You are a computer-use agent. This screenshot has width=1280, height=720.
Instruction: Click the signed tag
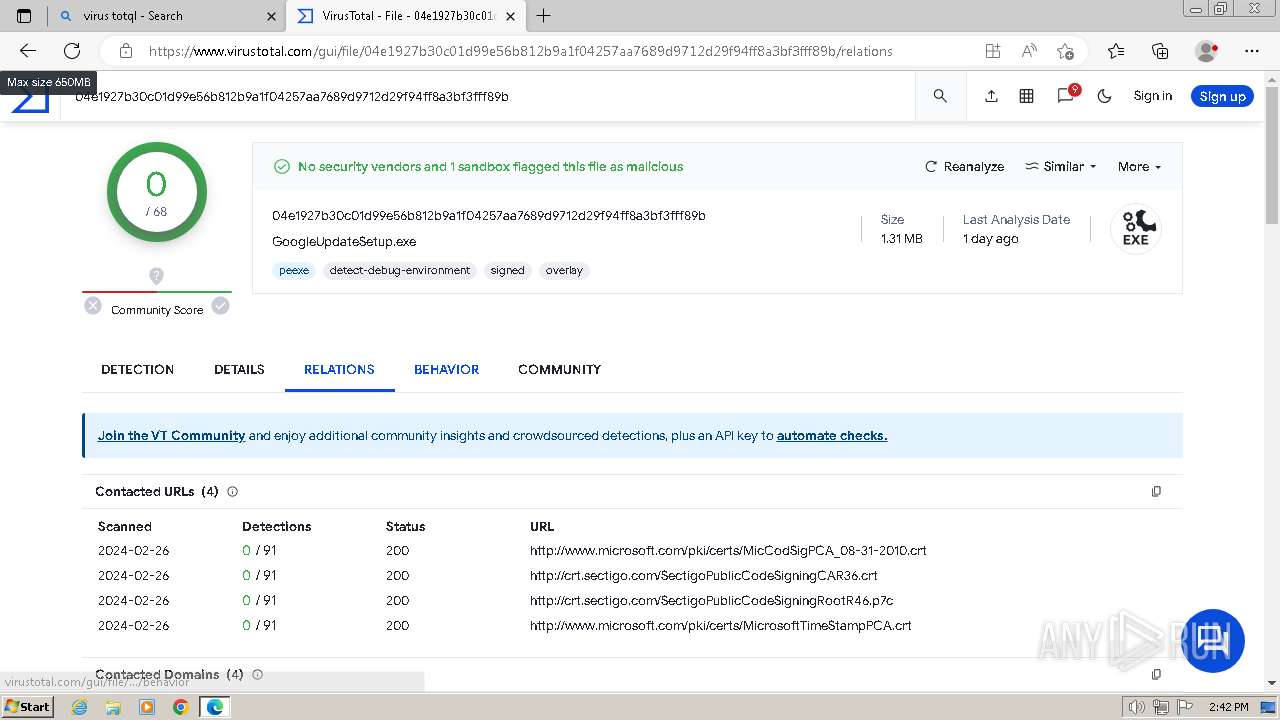[507, 270]
